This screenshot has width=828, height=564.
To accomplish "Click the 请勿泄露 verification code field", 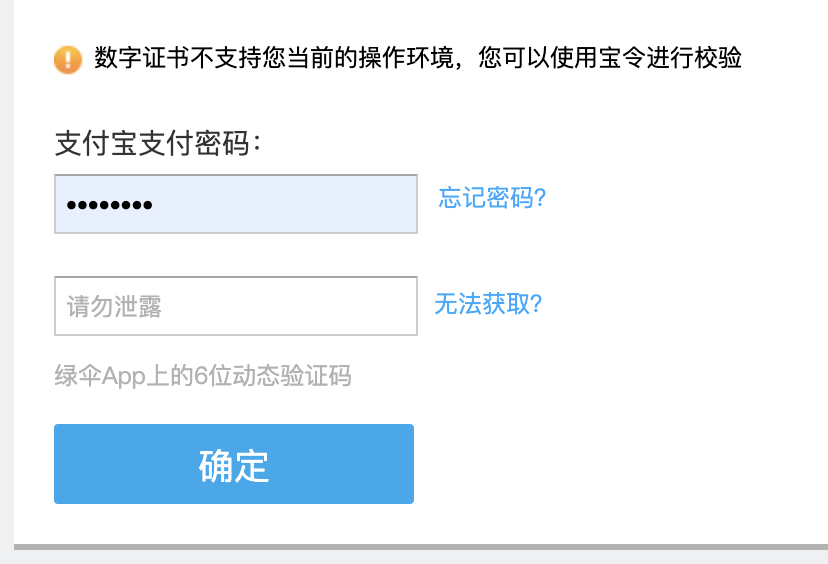I will pos(235,306).
